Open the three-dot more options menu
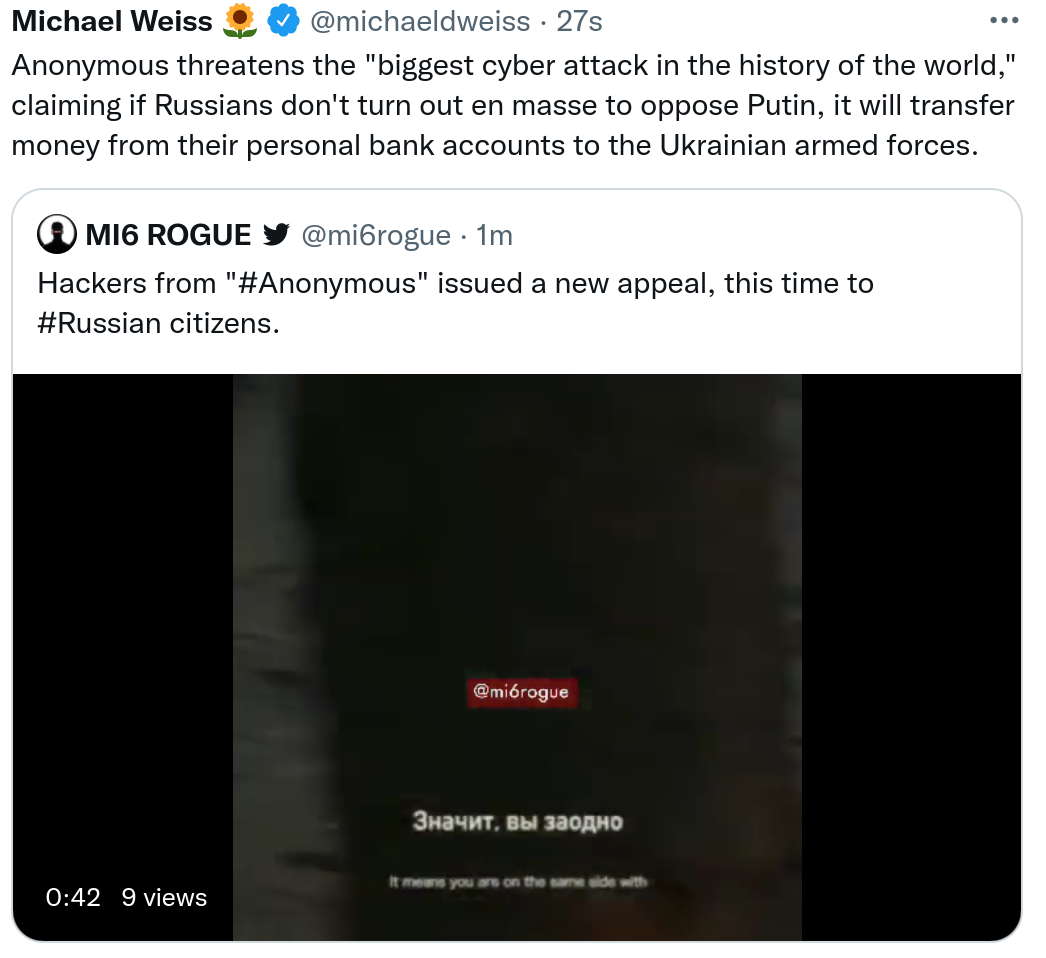Viewport: 1046px width, 958px height. (x=1004, y=21)
